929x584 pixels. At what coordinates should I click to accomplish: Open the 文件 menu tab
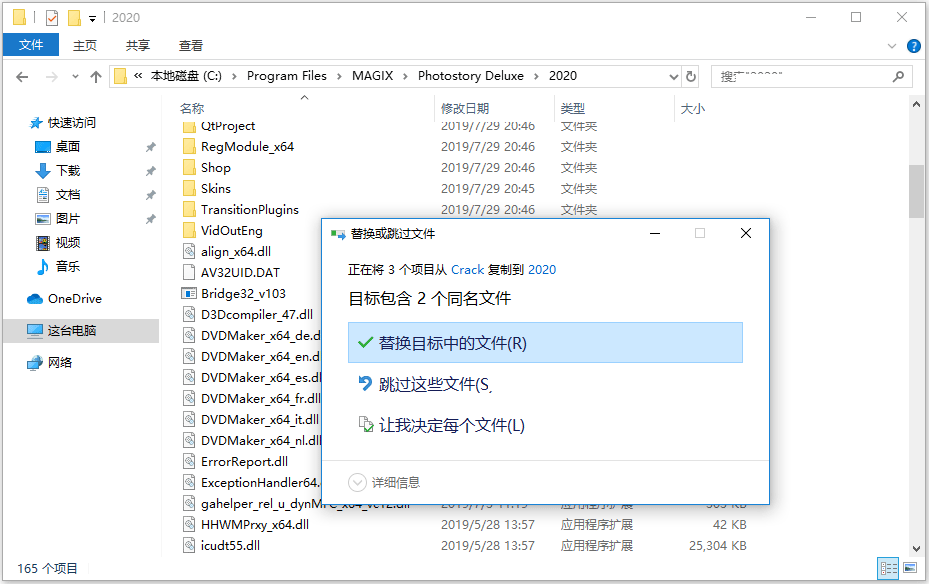pos(31,45)
